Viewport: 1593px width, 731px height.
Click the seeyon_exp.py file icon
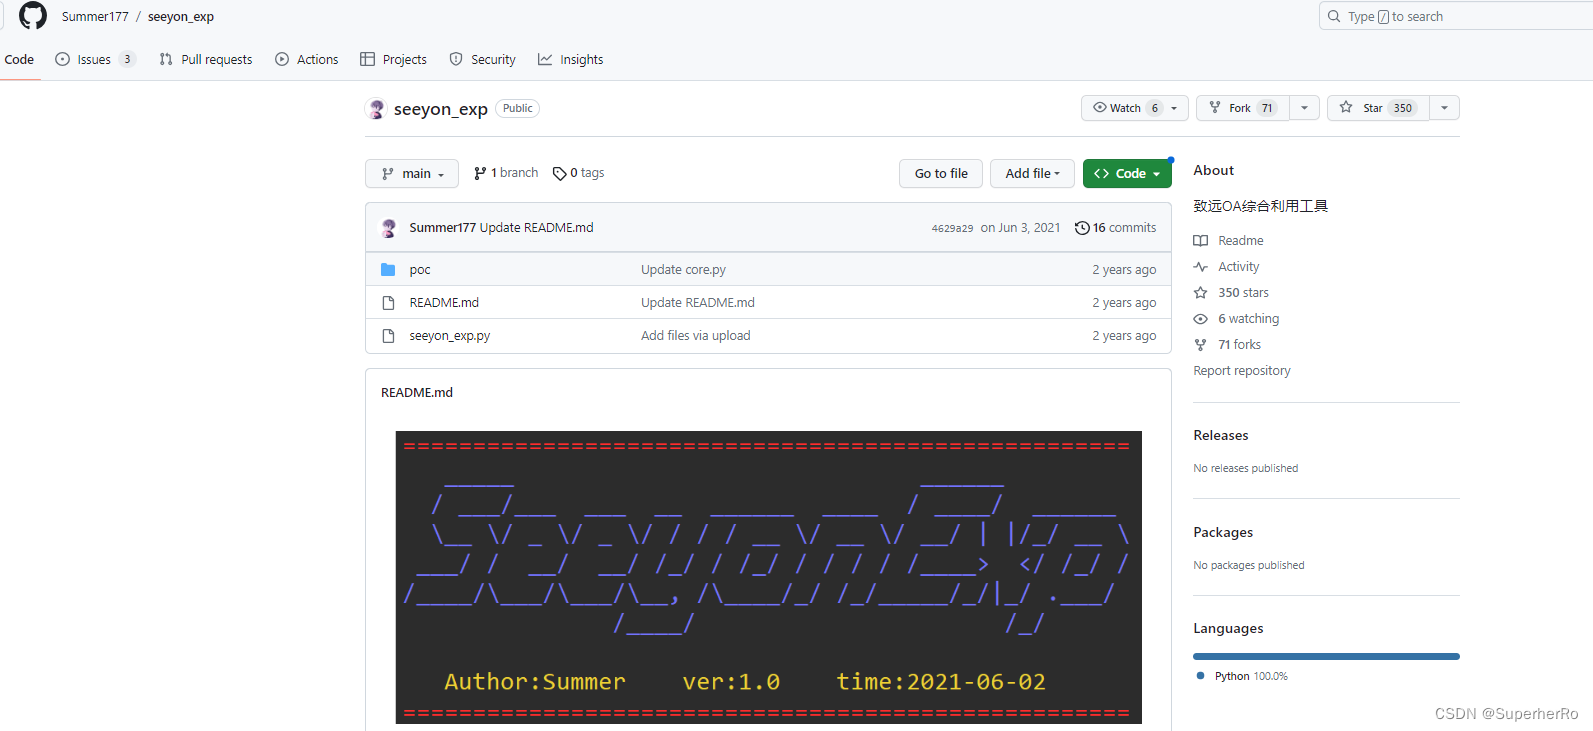coord(388,336)
